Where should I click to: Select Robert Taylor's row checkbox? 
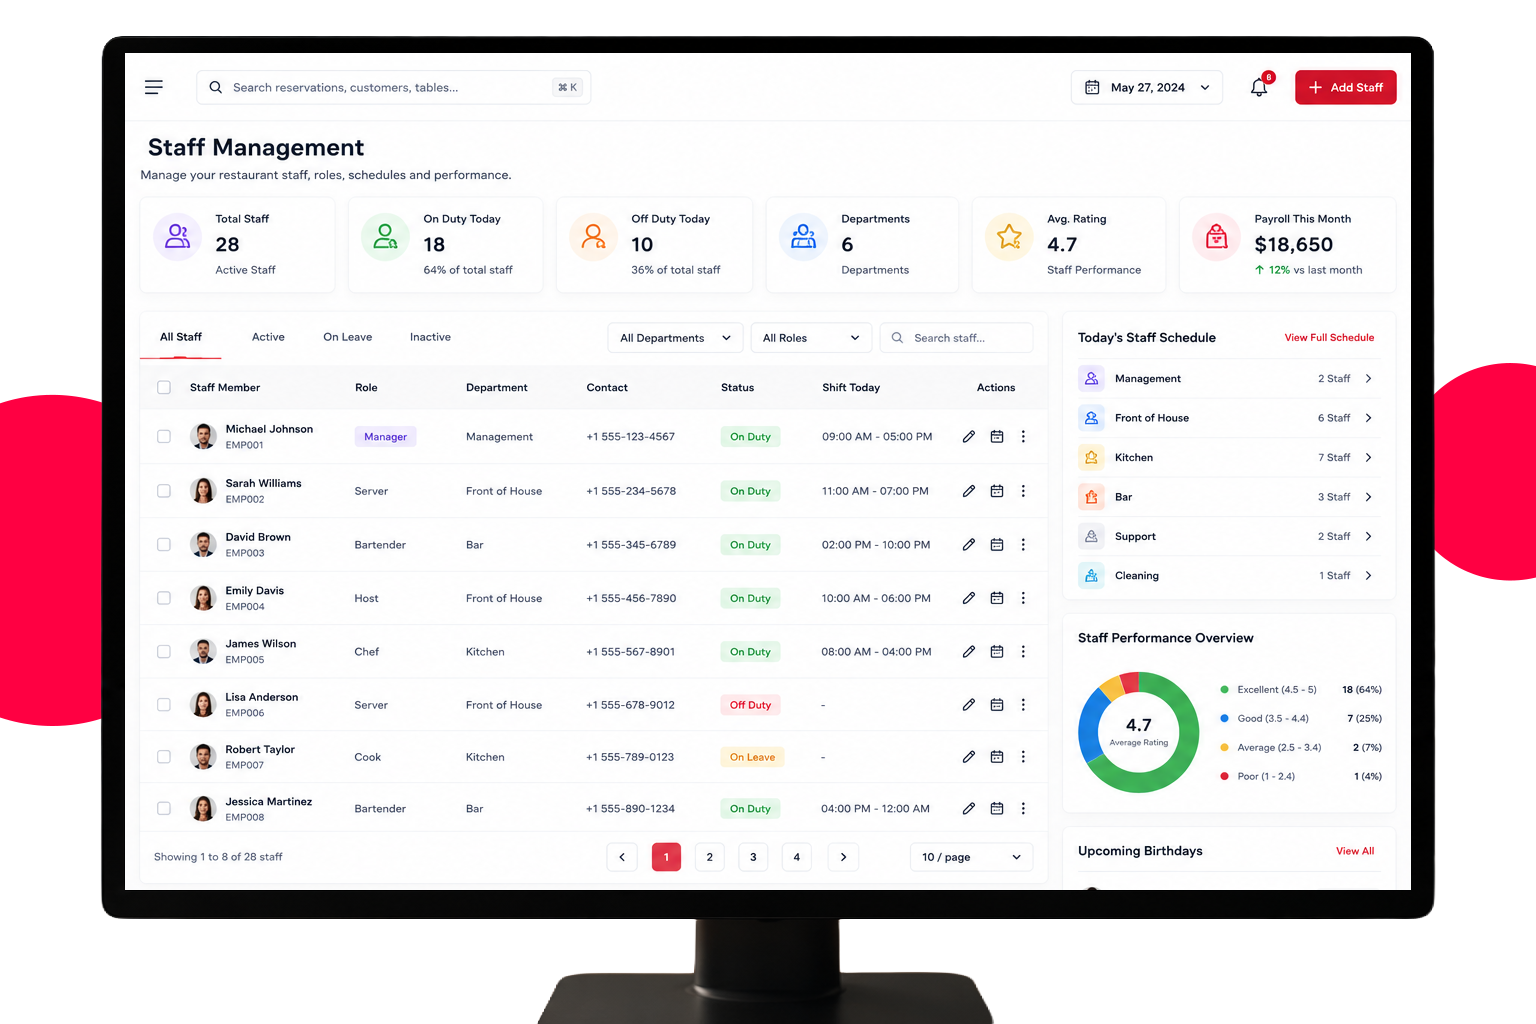click(164, 757)
